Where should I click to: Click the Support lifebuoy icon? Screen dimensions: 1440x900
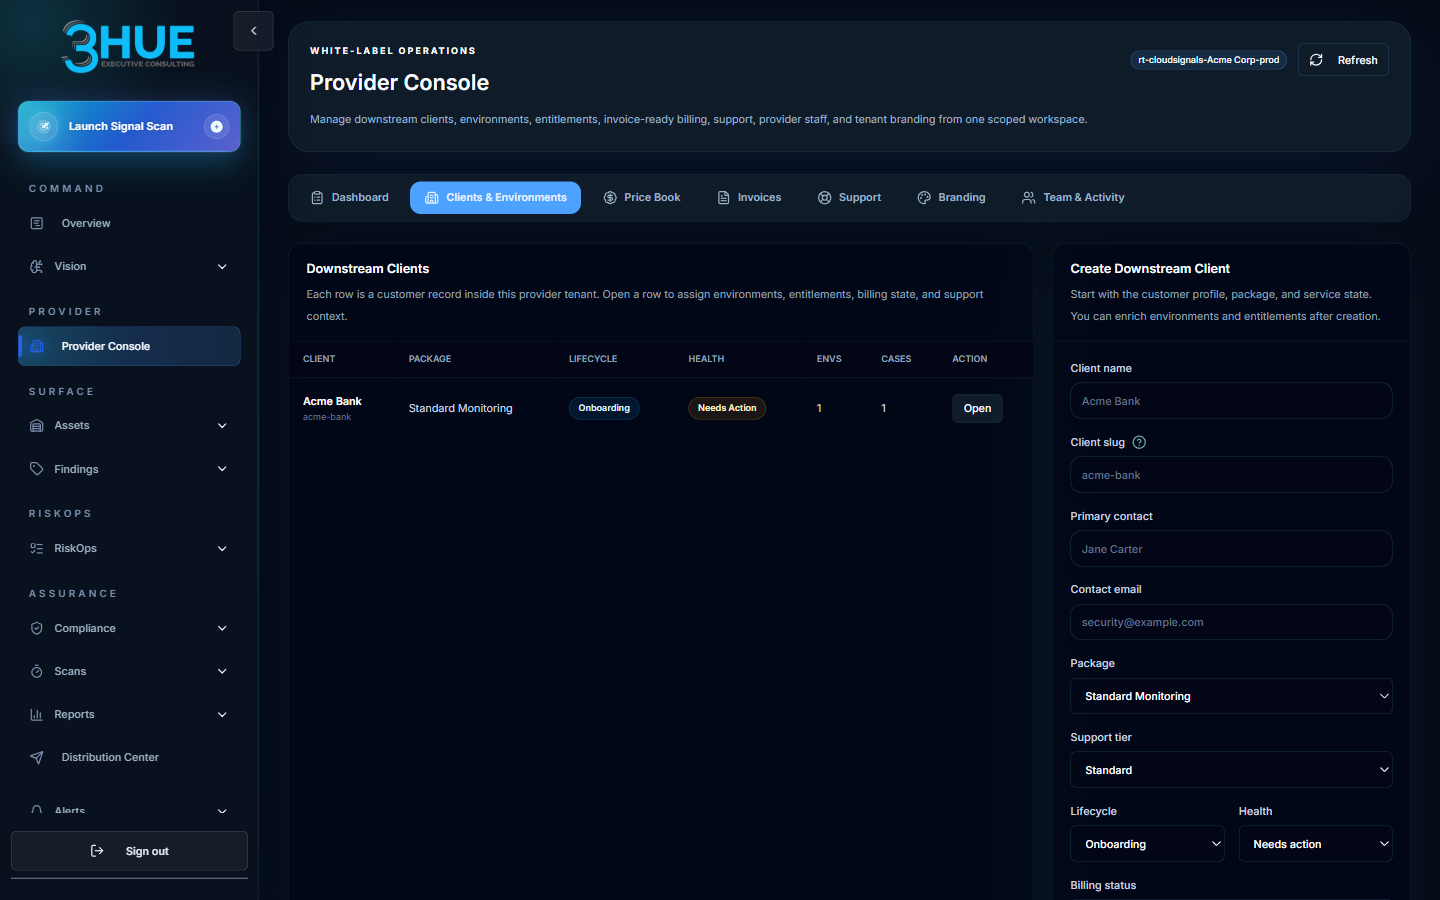click(825, 198)
